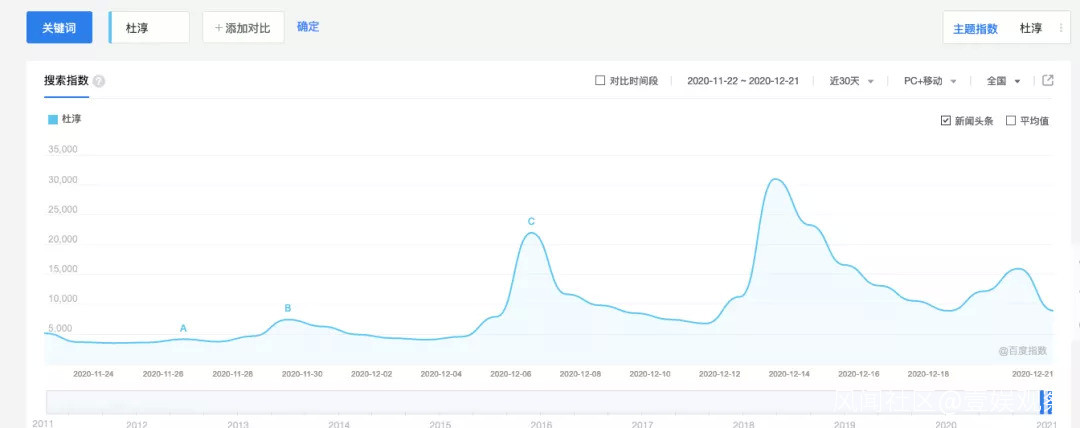Click the 确定 link
Viewport: 1080px width, 428px height.
[308, 27]
